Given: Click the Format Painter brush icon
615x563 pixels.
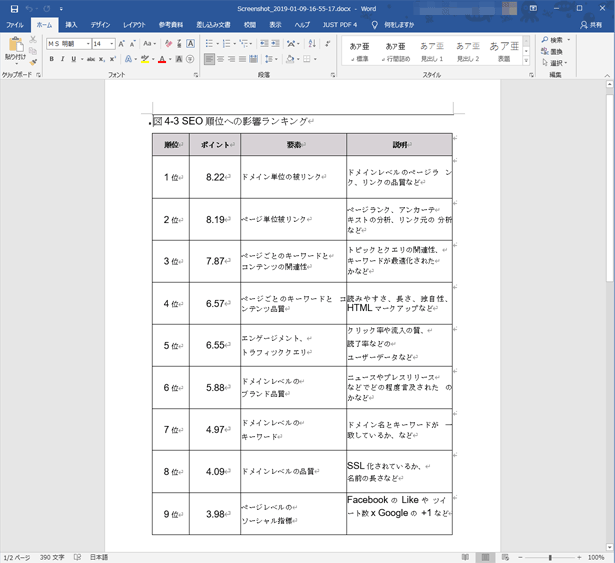Looking at the screenshot, I should click(x=33, y=62).
